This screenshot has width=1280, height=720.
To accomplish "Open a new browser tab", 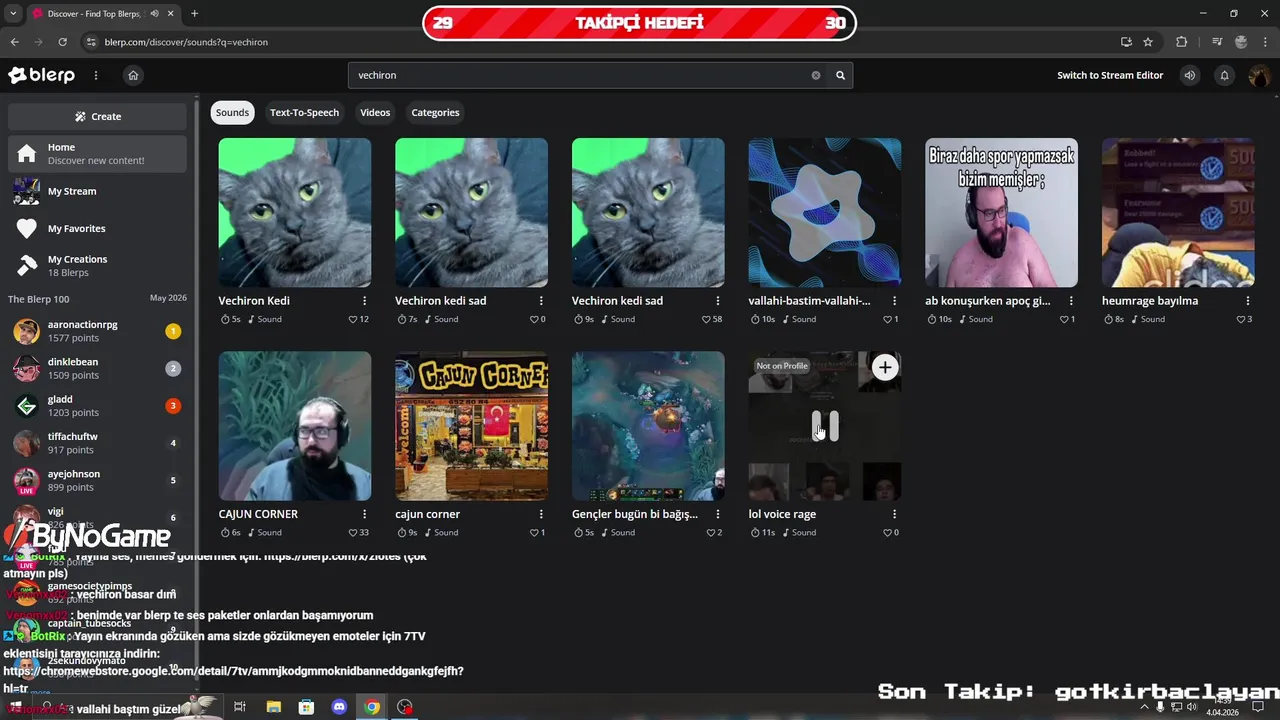I will coord(194,13).
